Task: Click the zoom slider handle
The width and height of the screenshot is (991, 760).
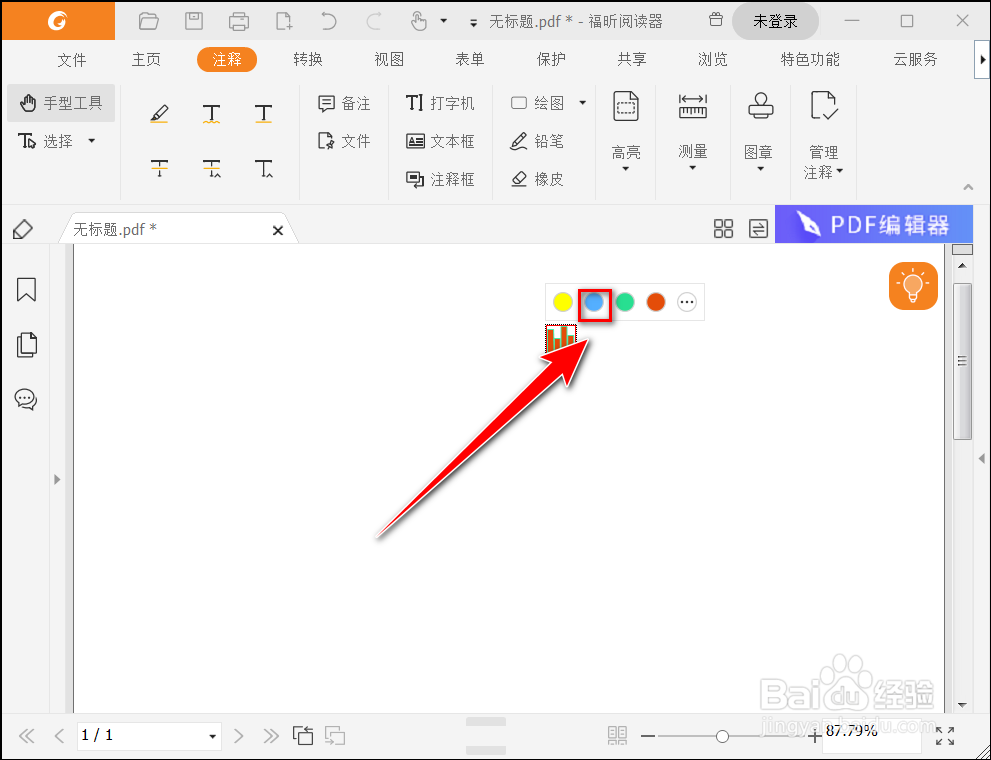Action: (722, 736)
